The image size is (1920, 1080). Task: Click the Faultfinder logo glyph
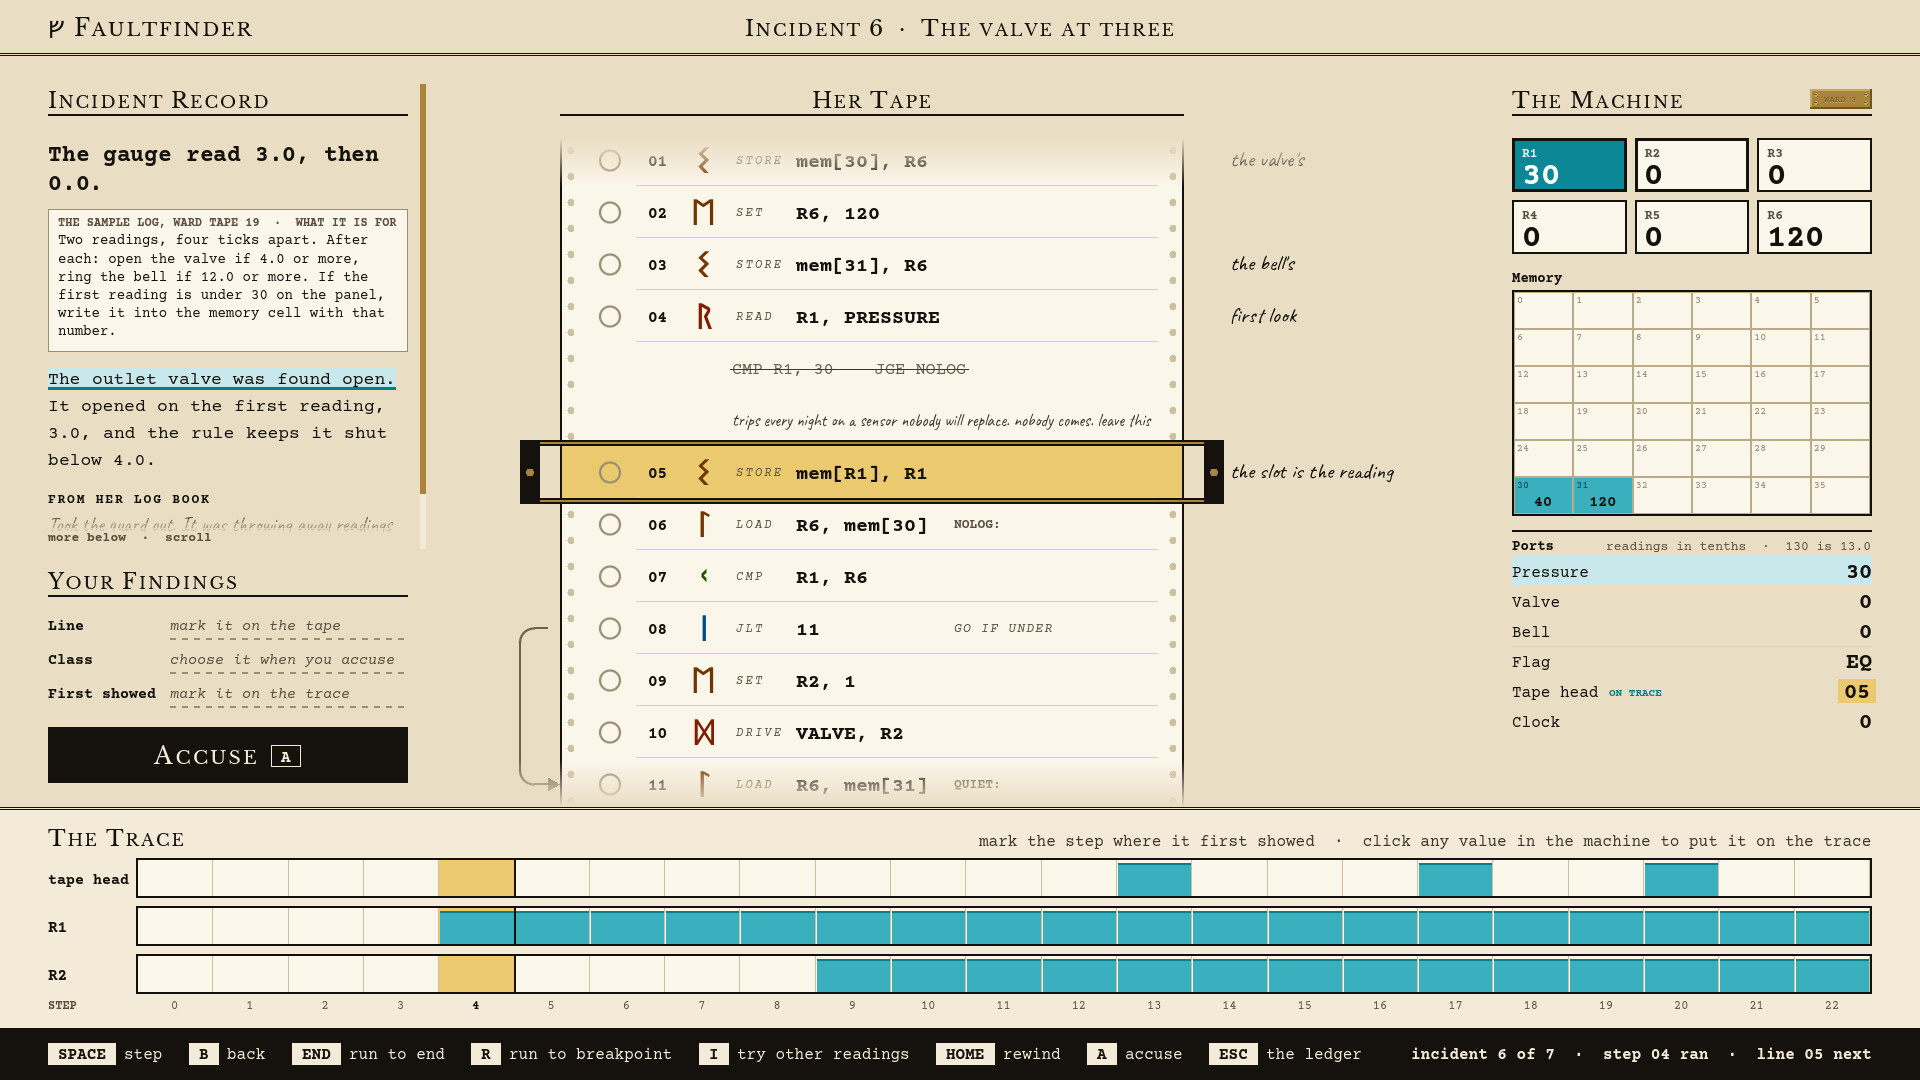[57, 28]
